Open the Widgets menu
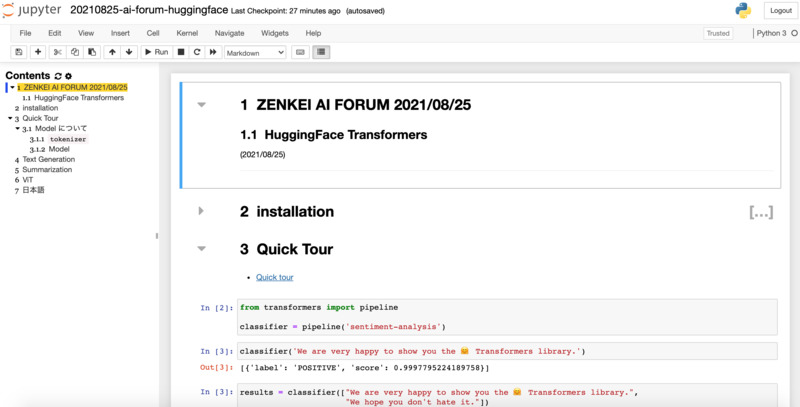800x407 pixels. (274, 33)
